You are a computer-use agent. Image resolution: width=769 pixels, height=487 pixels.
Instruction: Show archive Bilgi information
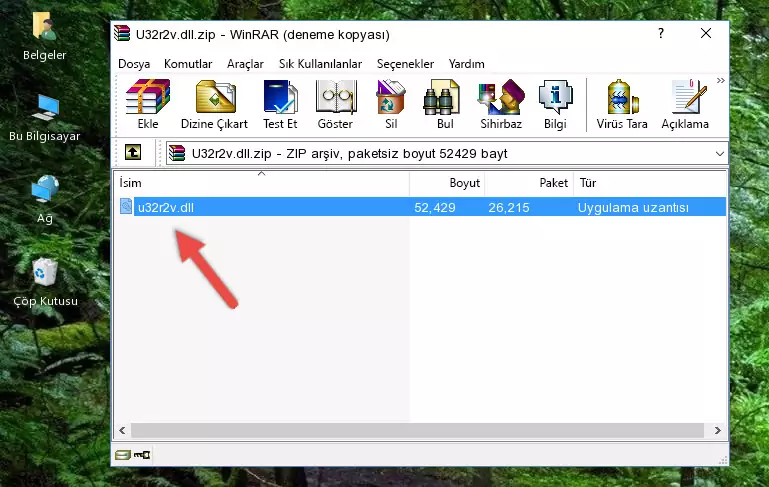click(x=555, y=104)
